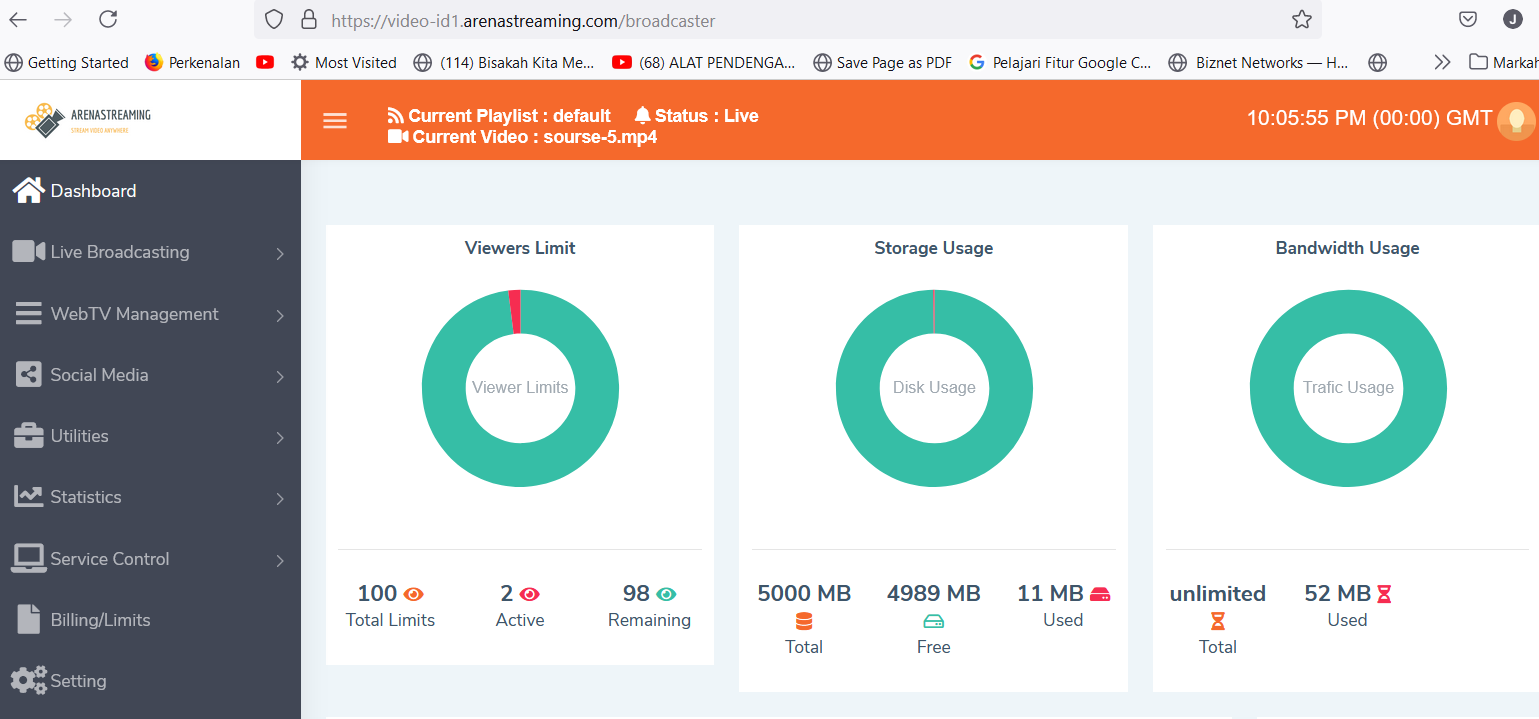Click the red eye icon beside Active
The height and width of the screenshot is (719, 1539).
530,594
